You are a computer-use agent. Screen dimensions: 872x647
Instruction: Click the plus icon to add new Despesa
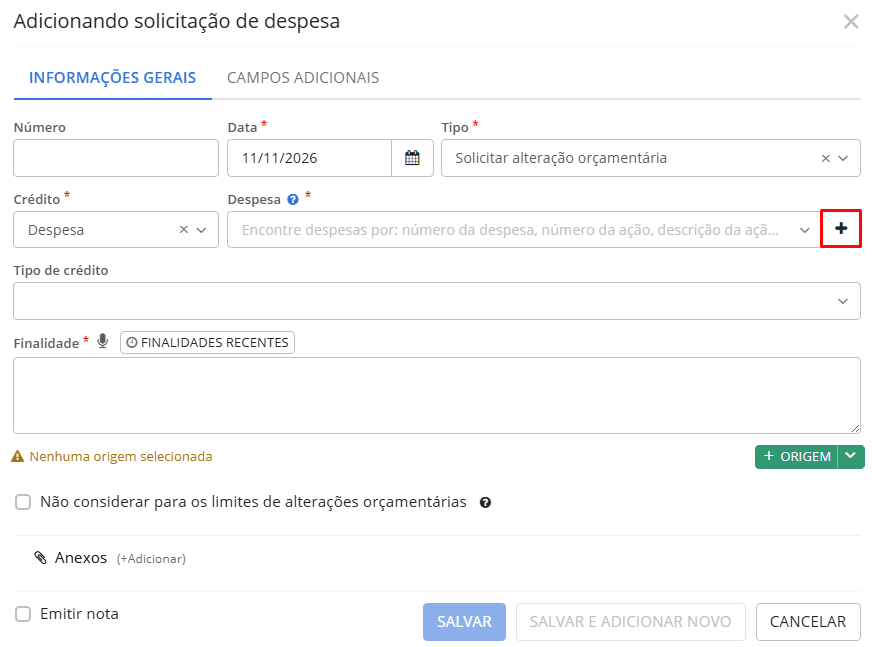[841, 228]
